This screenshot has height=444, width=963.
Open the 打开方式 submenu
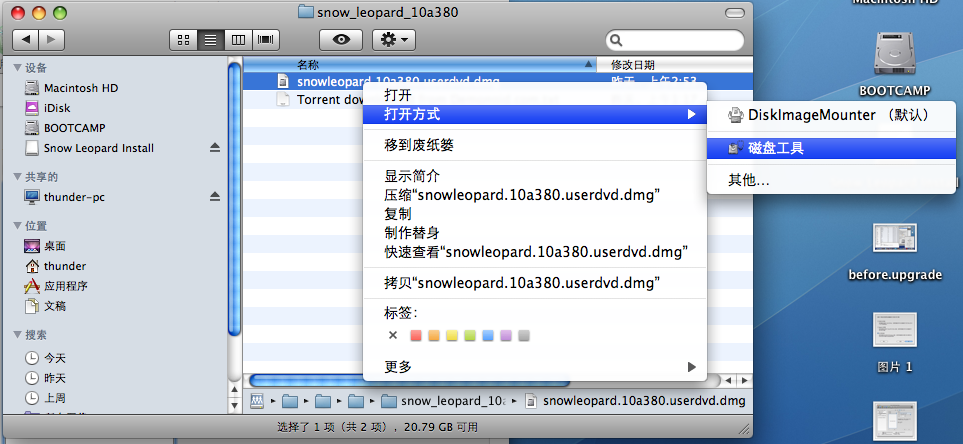pyautogui.click(x=534, y=114)
